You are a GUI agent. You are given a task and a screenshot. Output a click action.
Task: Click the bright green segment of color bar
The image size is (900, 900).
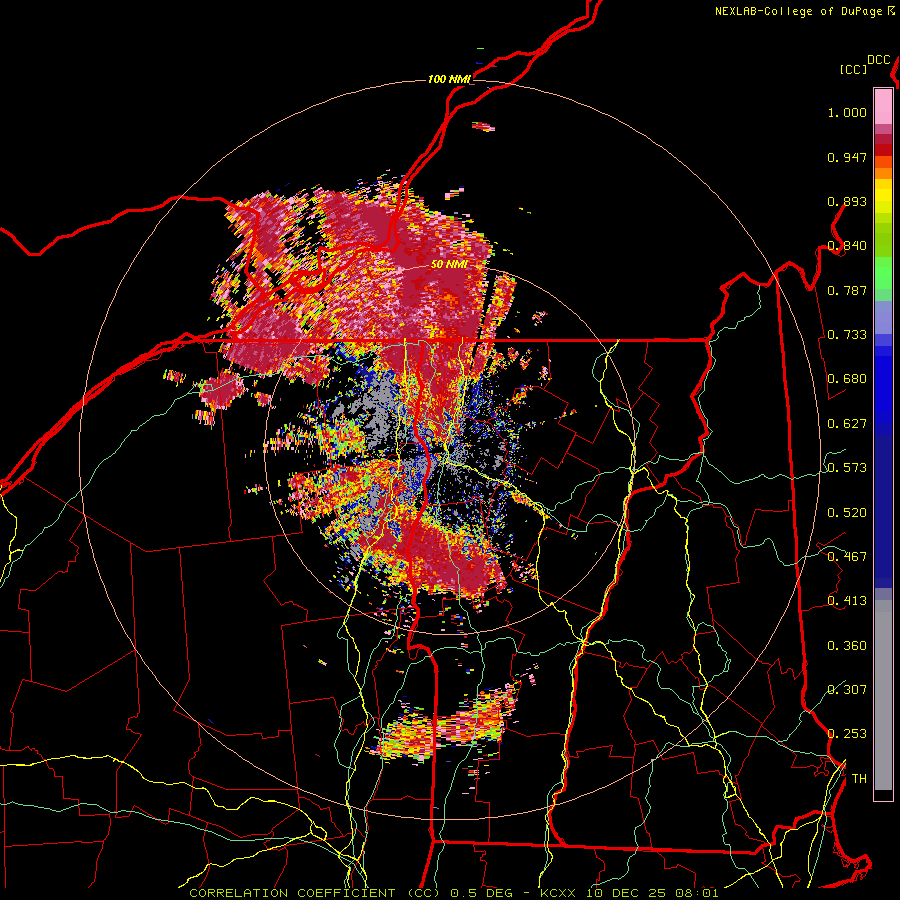[883, 273]
